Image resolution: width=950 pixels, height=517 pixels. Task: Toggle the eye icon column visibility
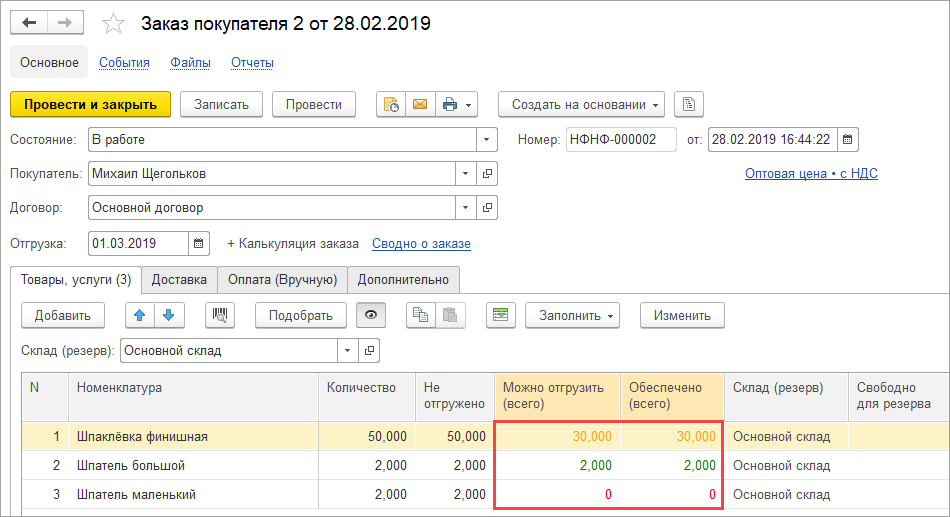(372, 315)
